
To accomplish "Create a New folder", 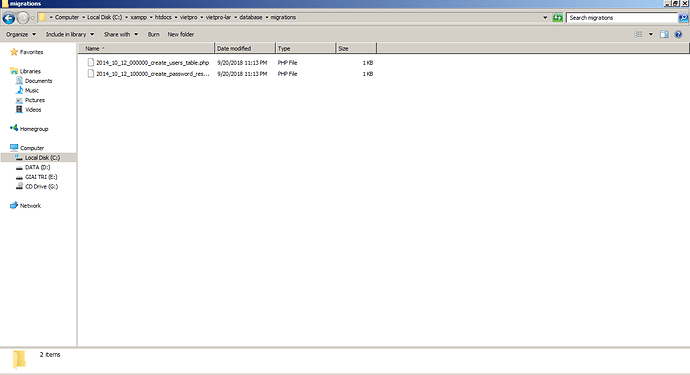I will point(180,34).
